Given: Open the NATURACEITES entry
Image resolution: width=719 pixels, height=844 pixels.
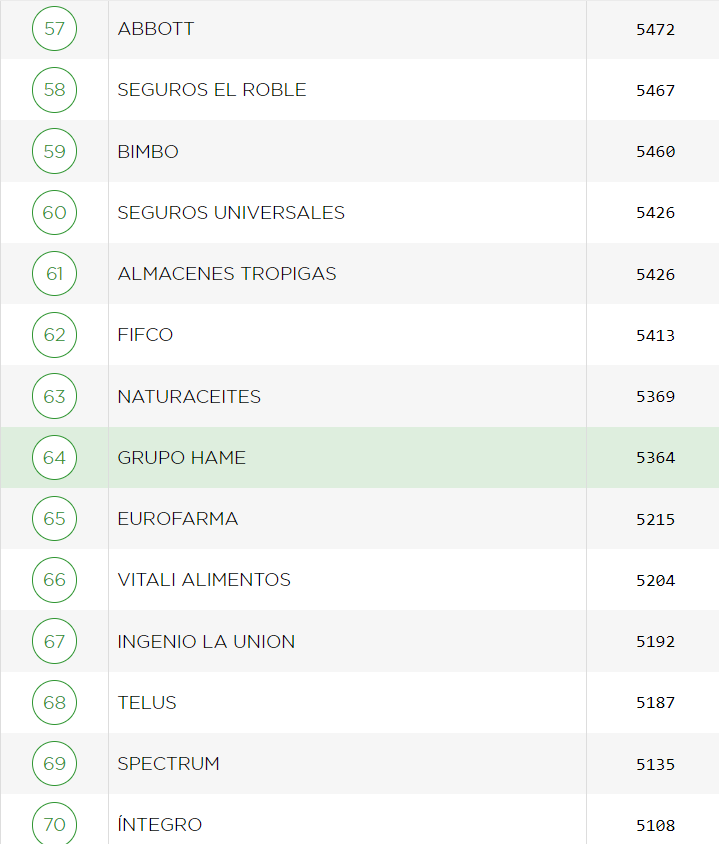Looking at the screenshot, I should pos(189,397).
